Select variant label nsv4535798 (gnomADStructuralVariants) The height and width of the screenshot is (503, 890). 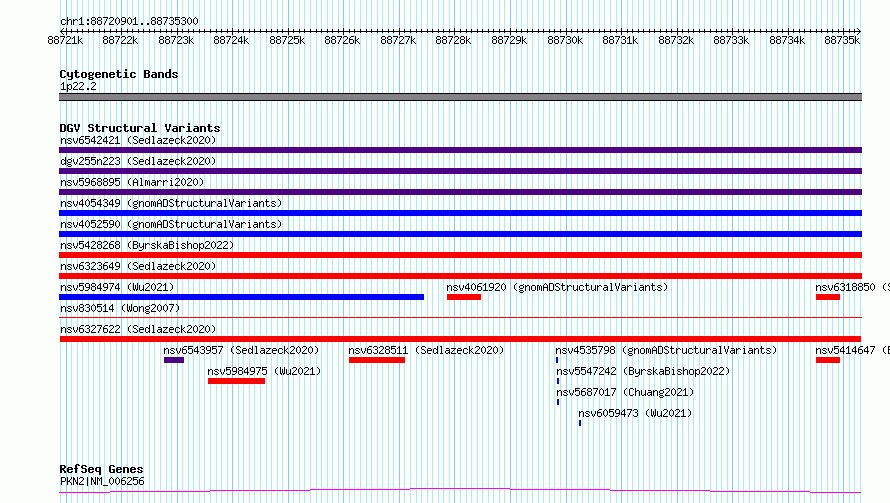tap(666, 350)
